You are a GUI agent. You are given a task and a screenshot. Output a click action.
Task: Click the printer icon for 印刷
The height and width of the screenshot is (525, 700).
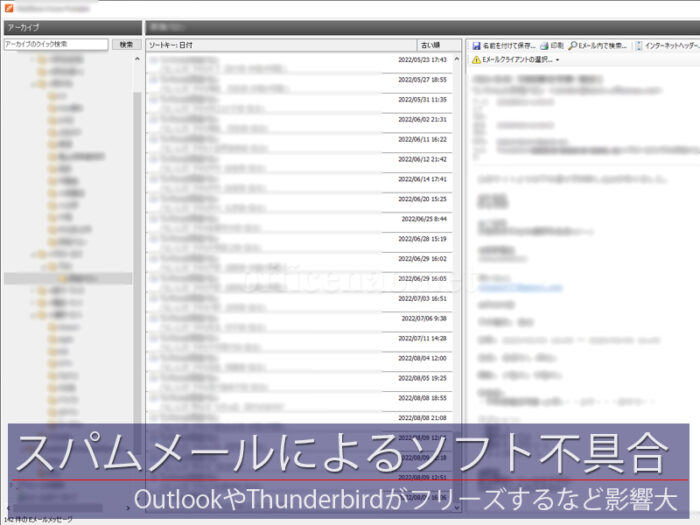544,46
